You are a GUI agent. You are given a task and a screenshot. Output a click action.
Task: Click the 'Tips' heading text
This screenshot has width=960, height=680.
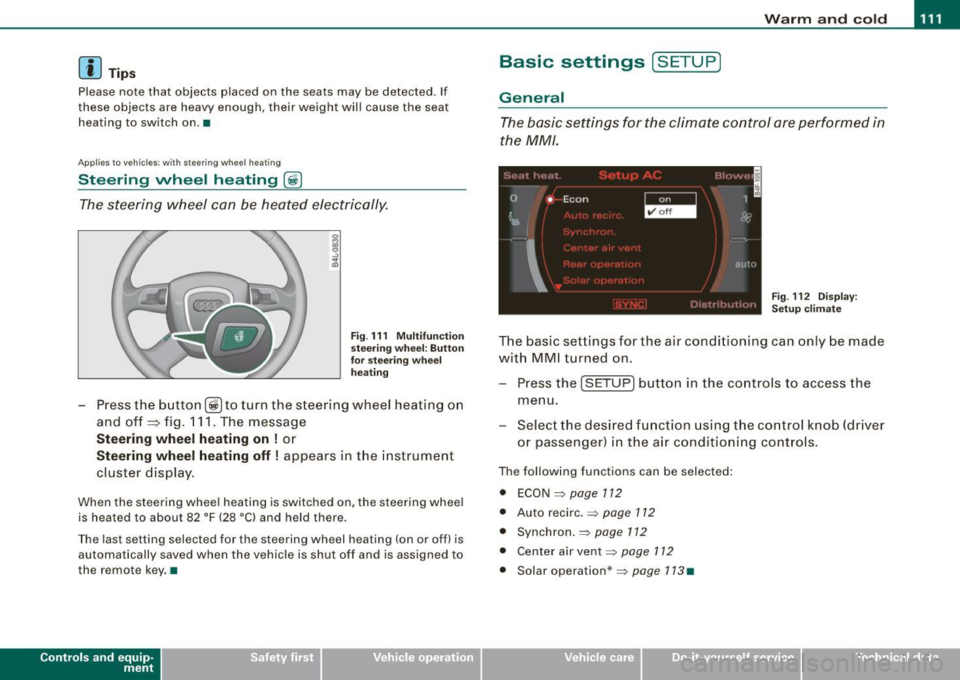pos(122,73)
